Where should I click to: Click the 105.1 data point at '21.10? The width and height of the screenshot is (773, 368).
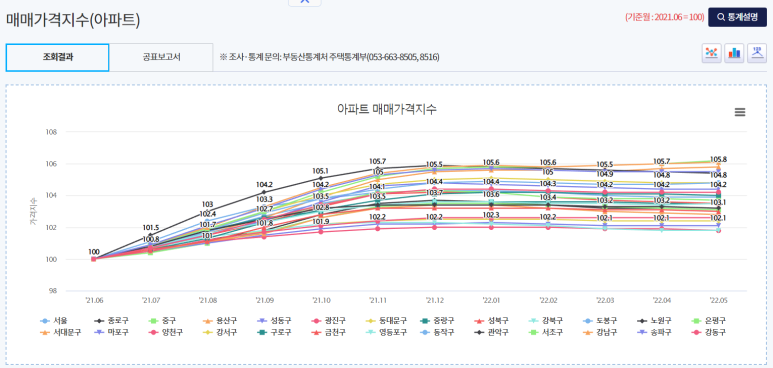pyautogui.click(x=320, y=178)
